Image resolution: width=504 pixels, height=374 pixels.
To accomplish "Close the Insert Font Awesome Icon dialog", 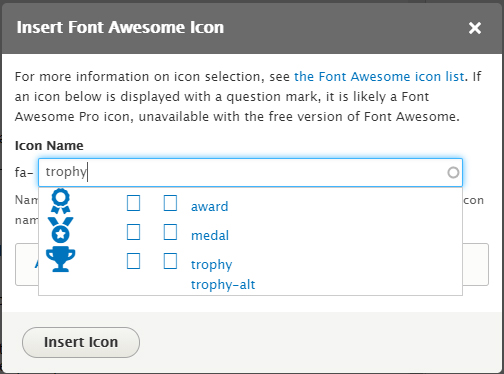I will (475, 28).
